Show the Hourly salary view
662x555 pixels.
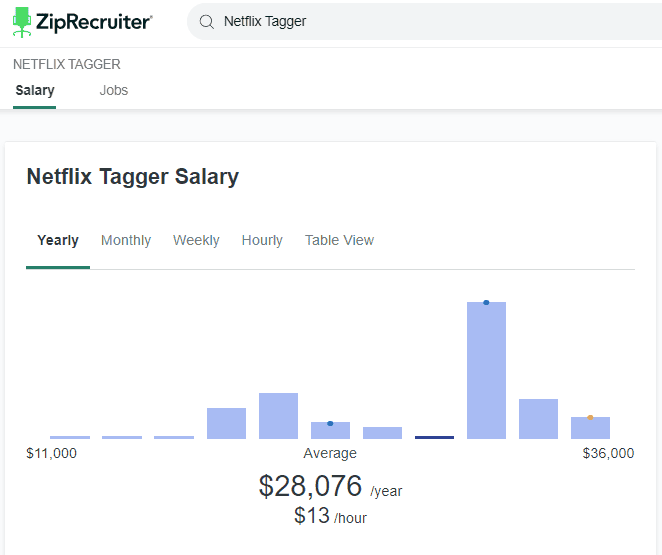pos(262,240)
